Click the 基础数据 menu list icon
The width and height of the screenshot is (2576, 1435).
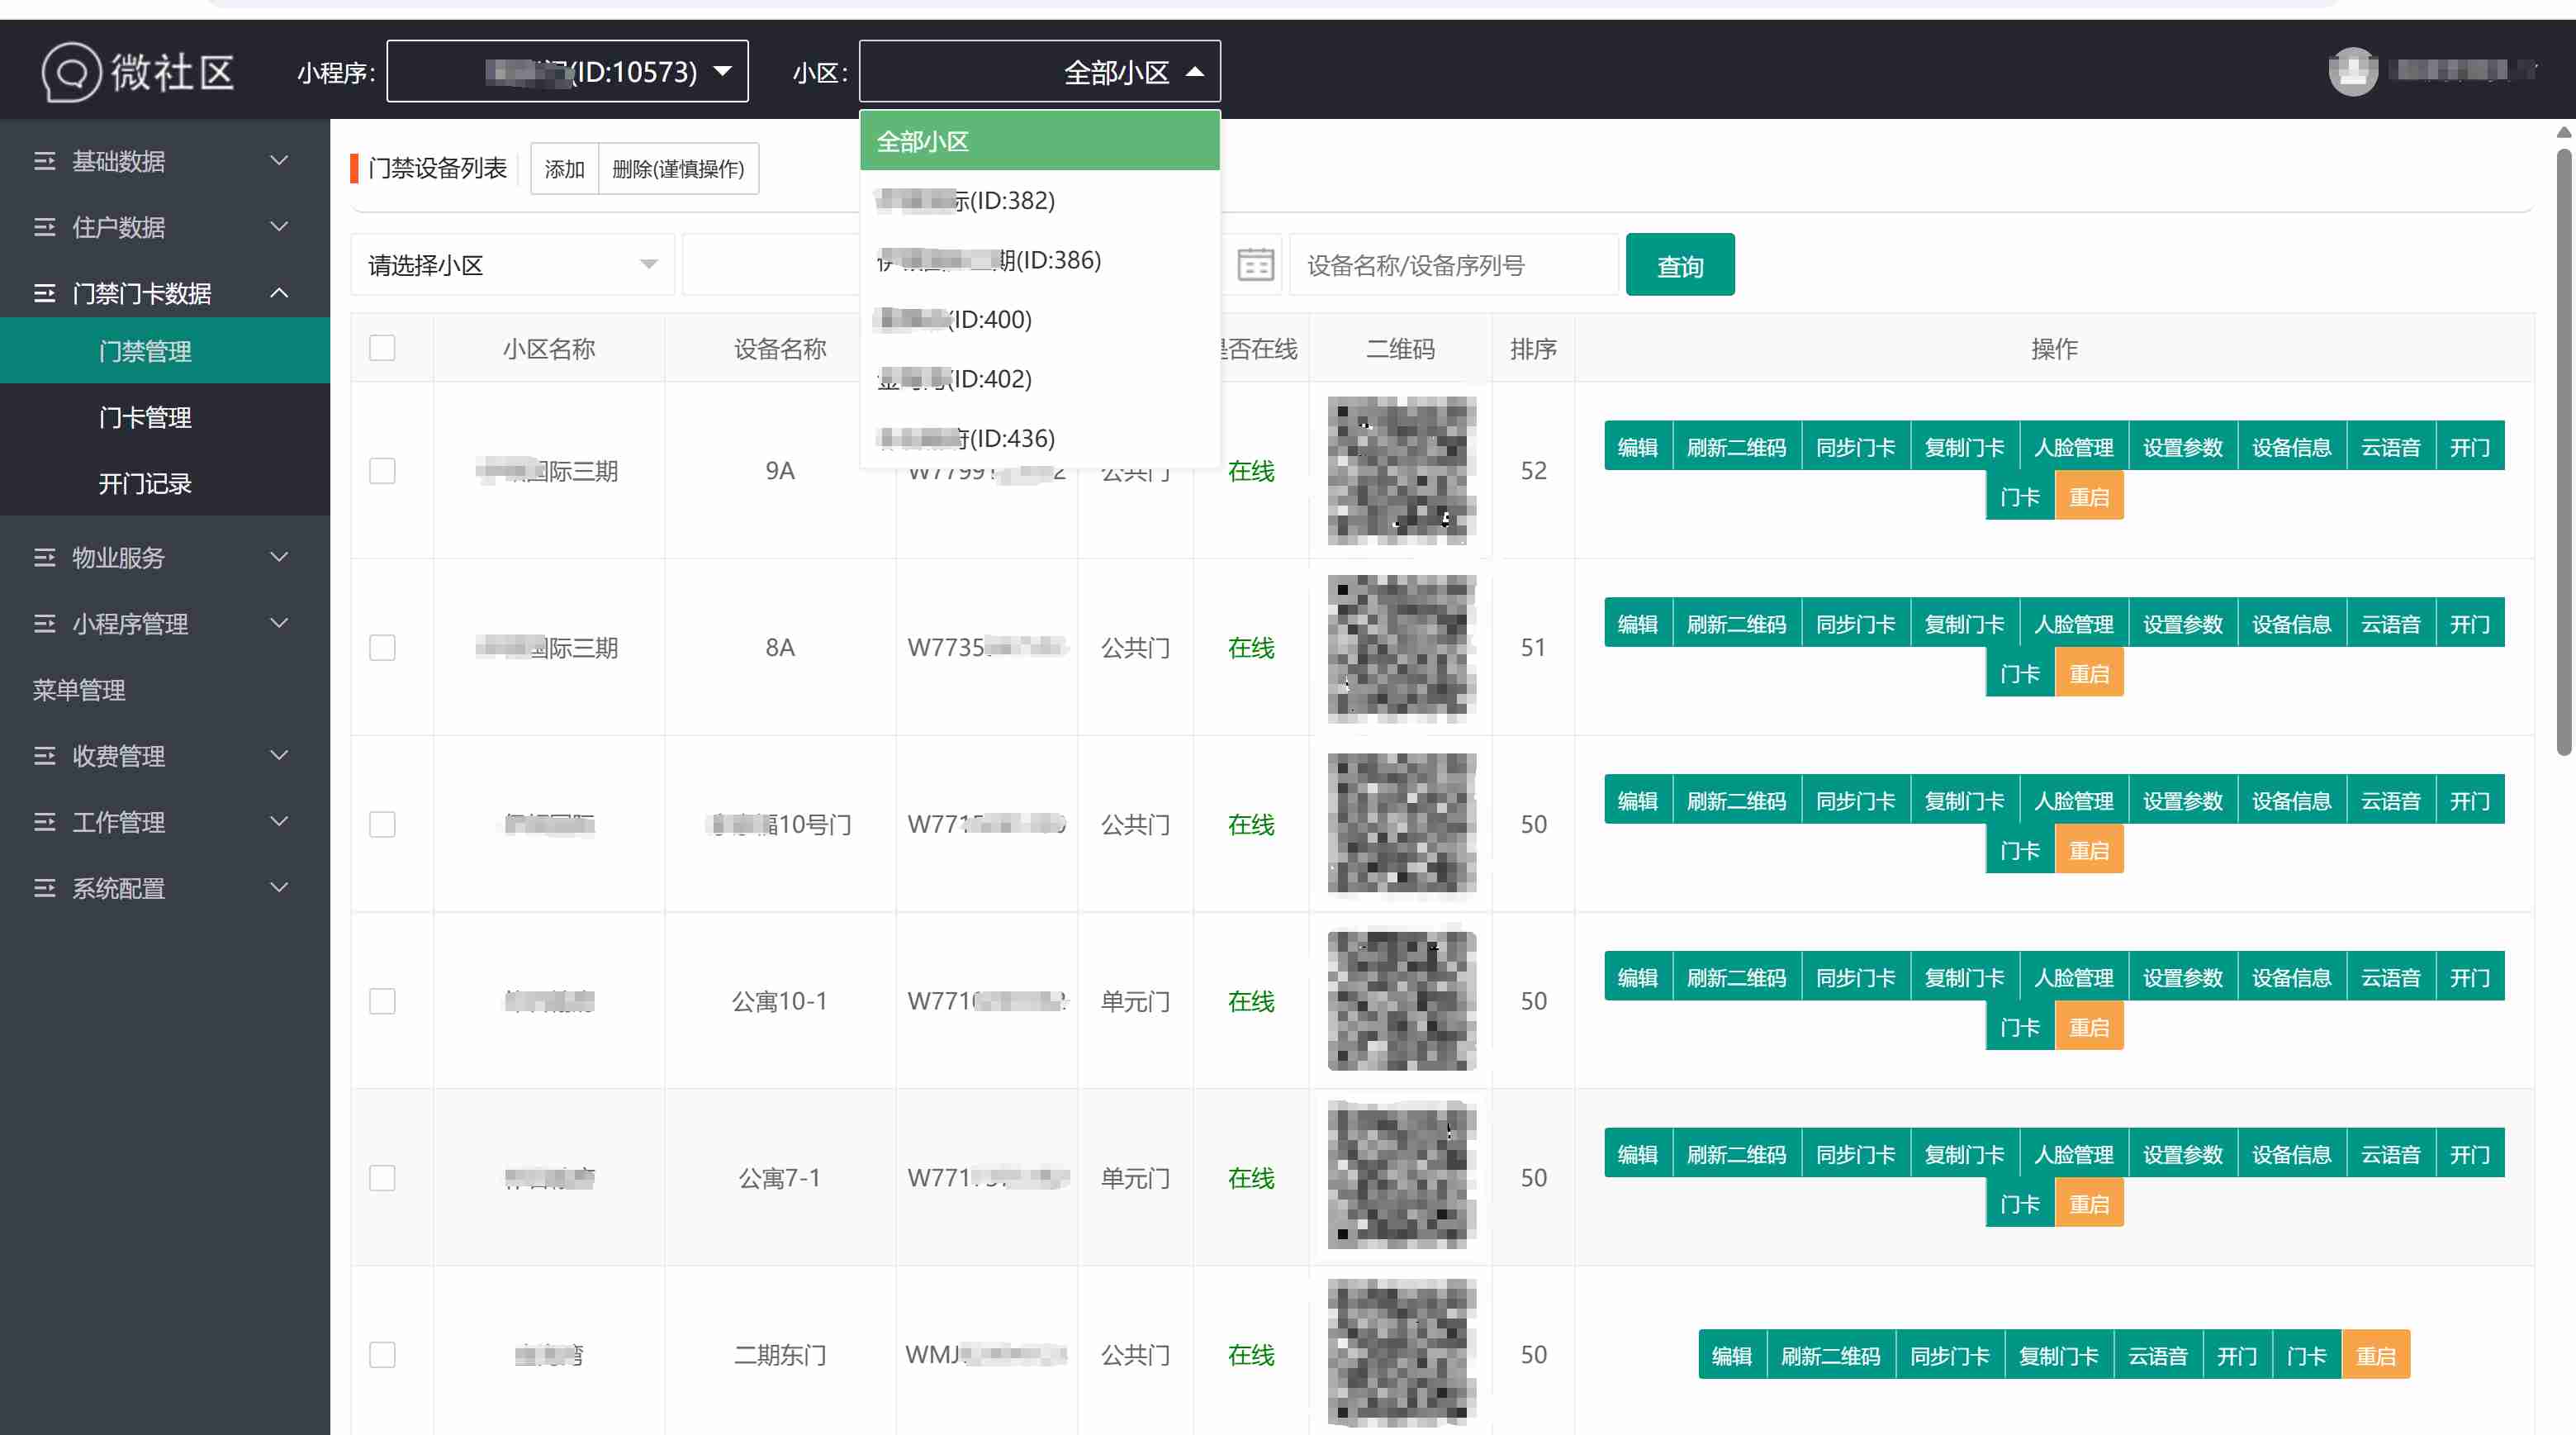[x=44, y=161]
